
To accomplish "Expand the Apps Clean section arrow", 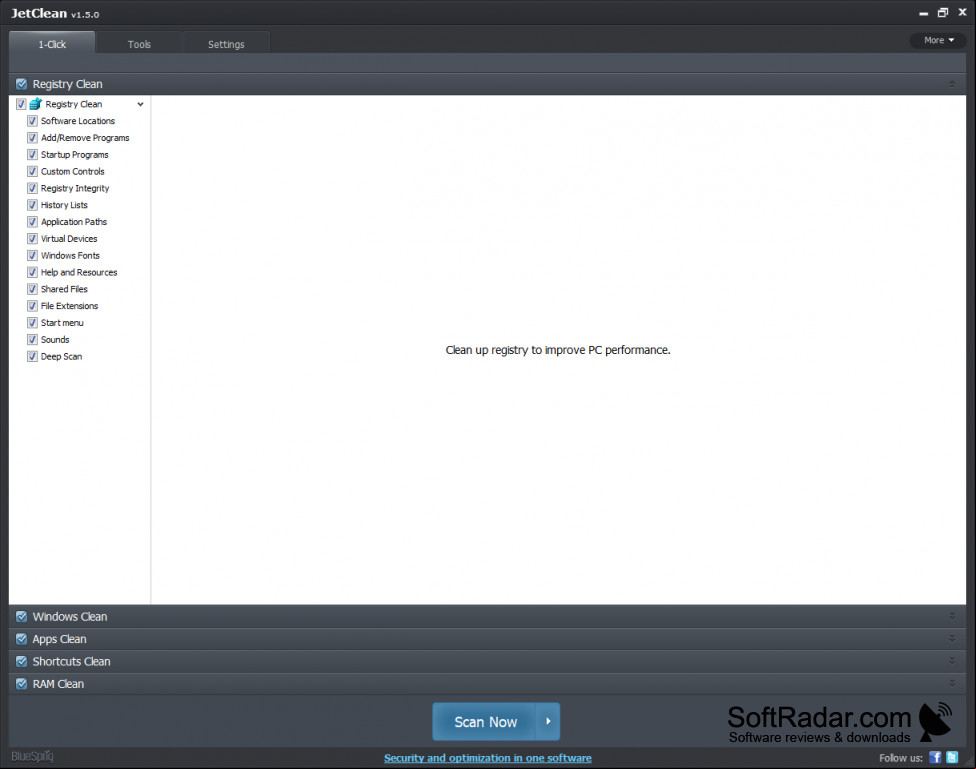I will click(952, 638).
